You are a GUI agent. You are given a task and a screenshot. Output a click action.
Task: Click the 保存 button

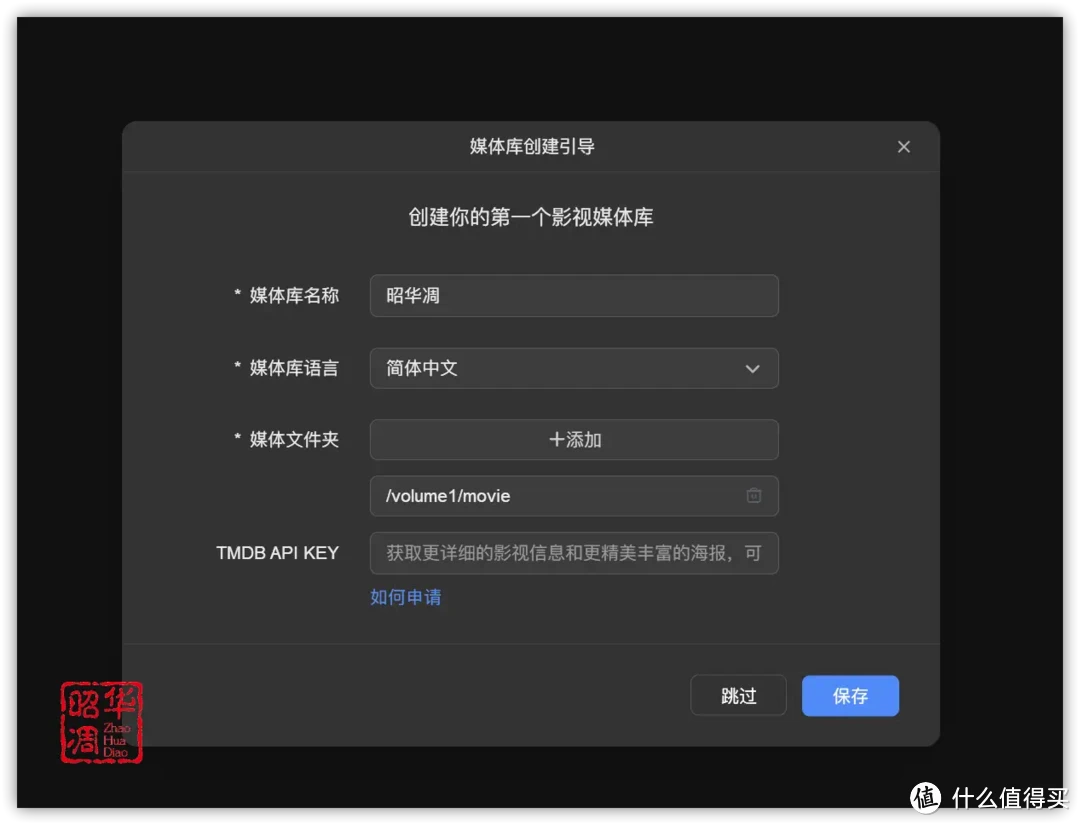tap(850, 696)
